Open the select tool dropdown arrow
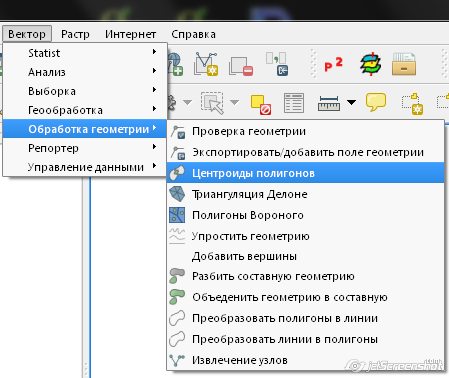The image size is (449, 378). tap(235, 102)
